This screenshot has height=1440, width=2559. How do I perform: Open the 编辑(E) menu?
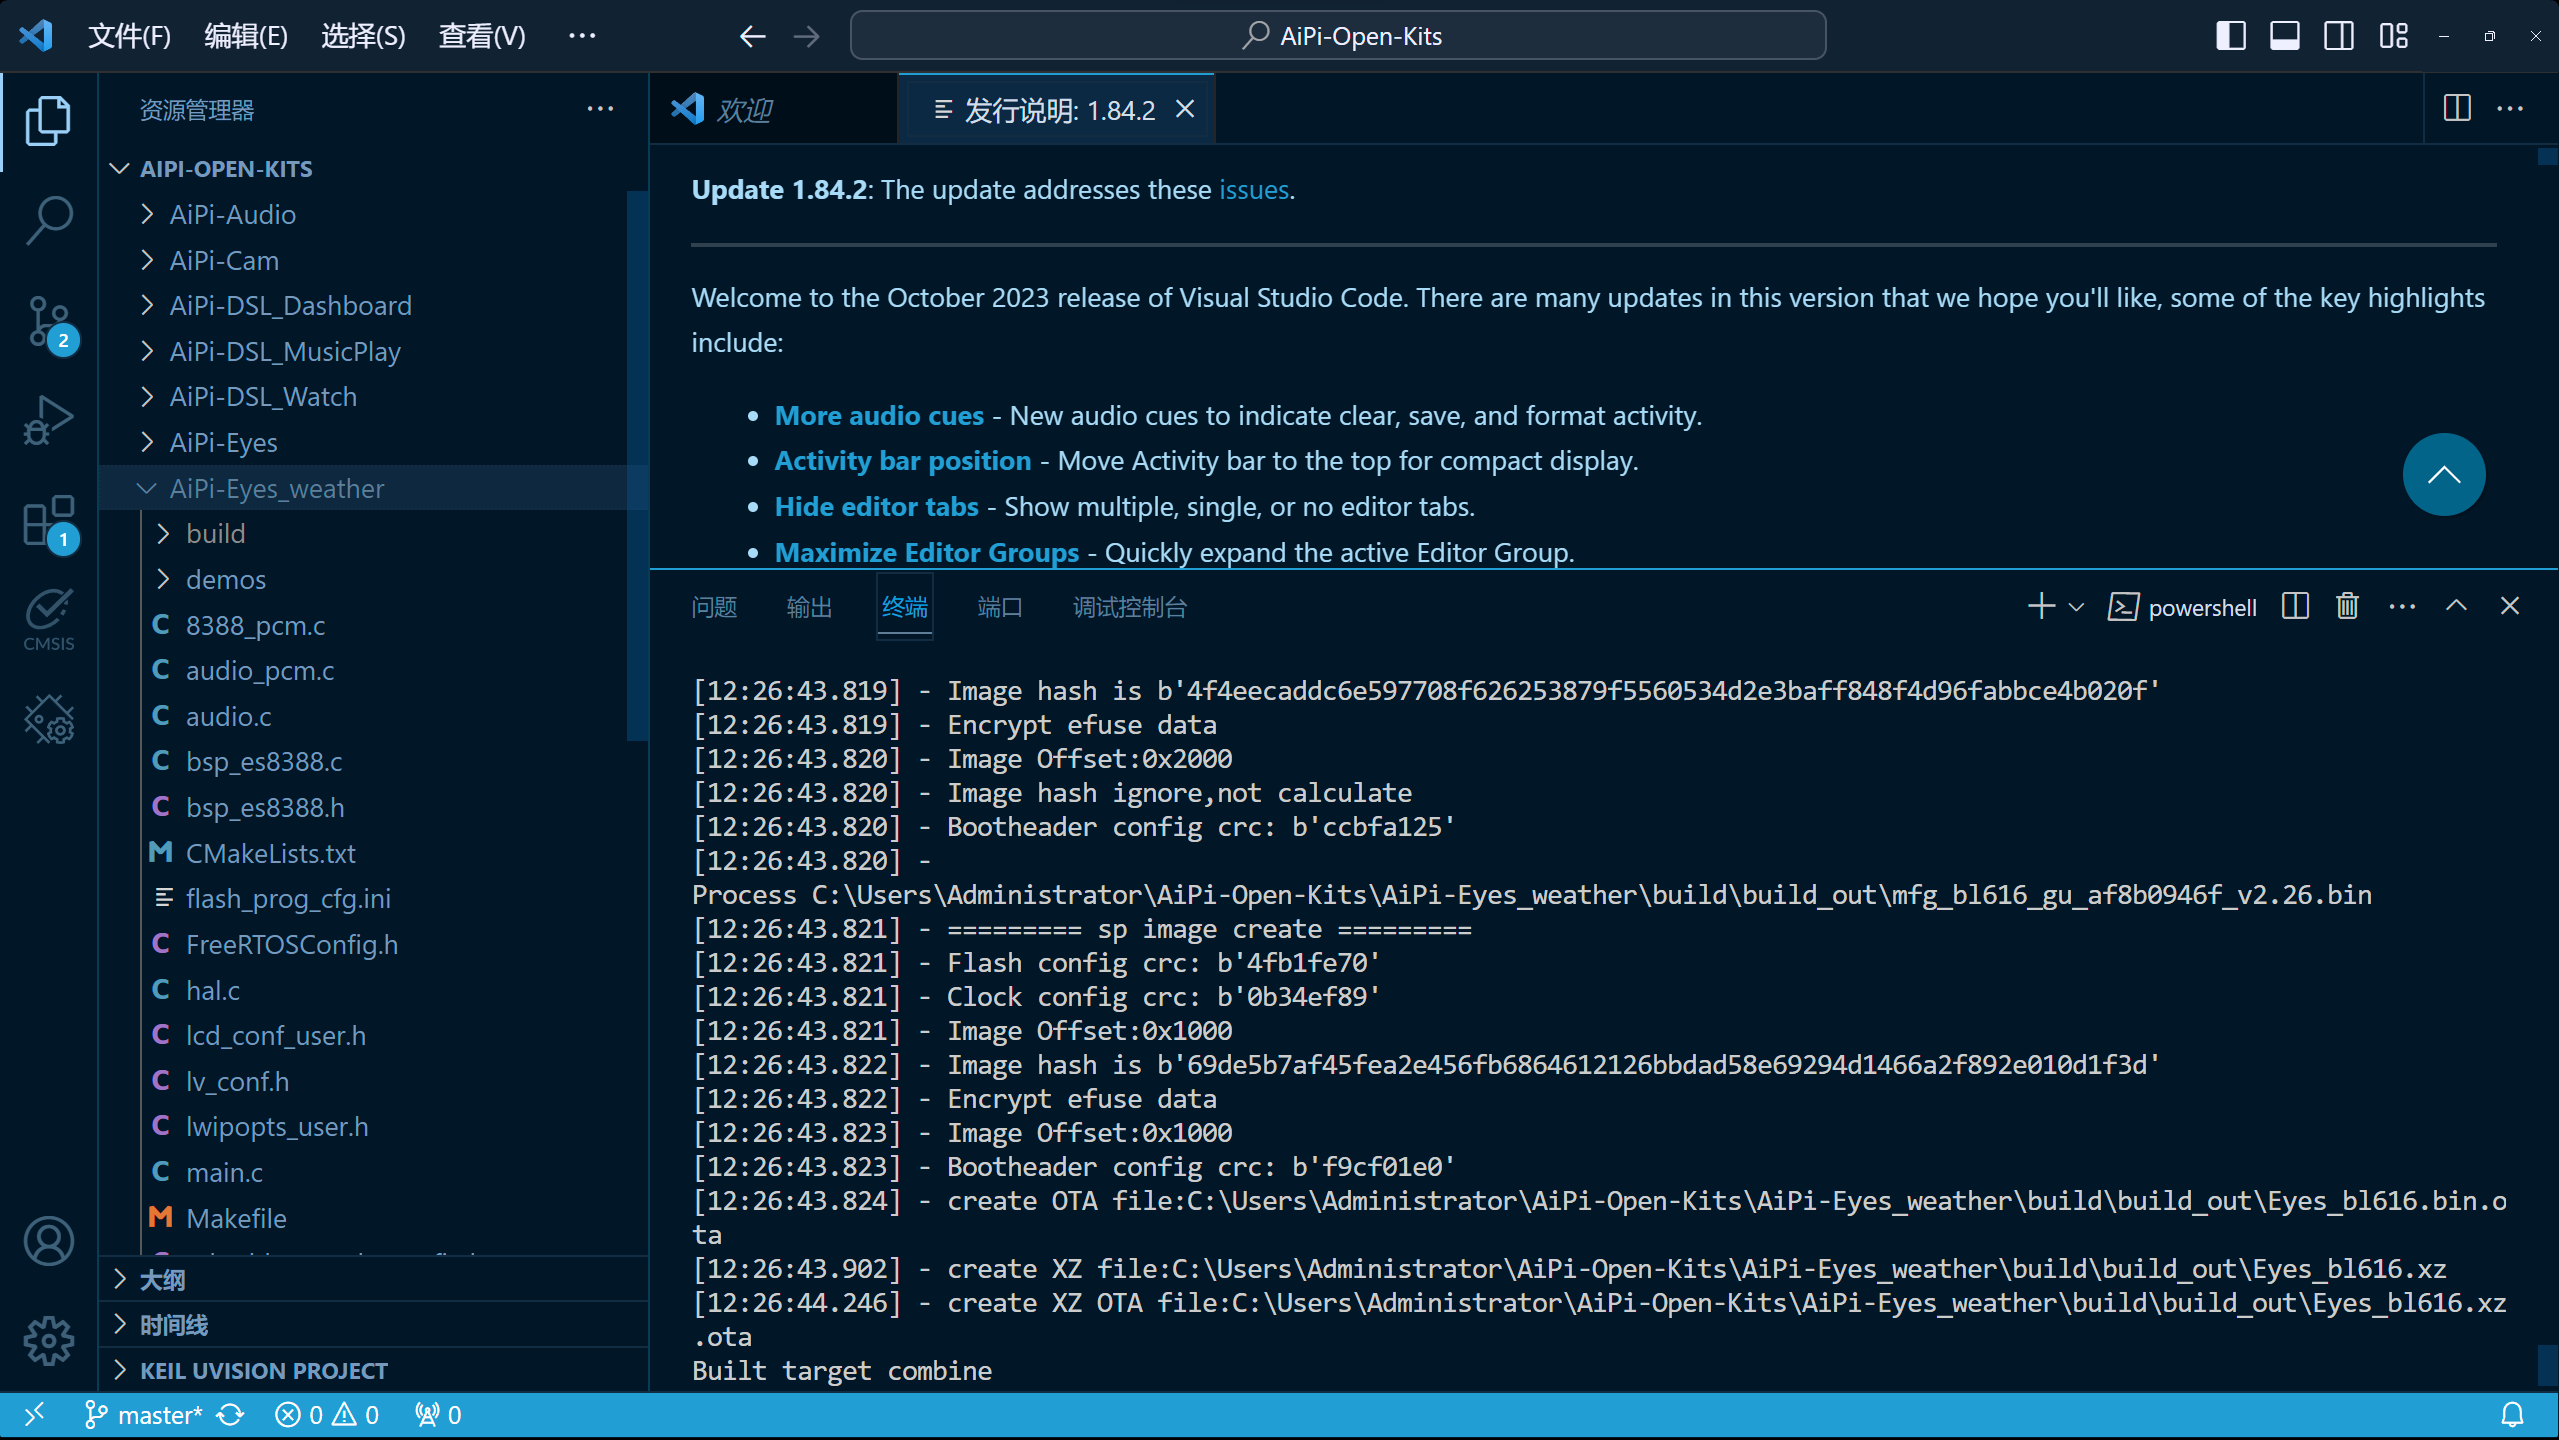click(x=246, y=37)
